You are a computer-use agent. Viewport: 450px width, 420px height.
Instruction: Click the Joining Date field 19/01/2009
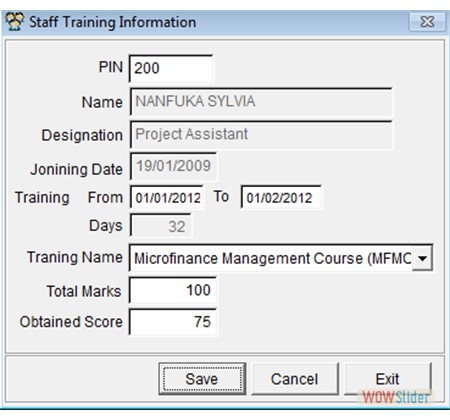pyautogui.click(x=173, y=166)
